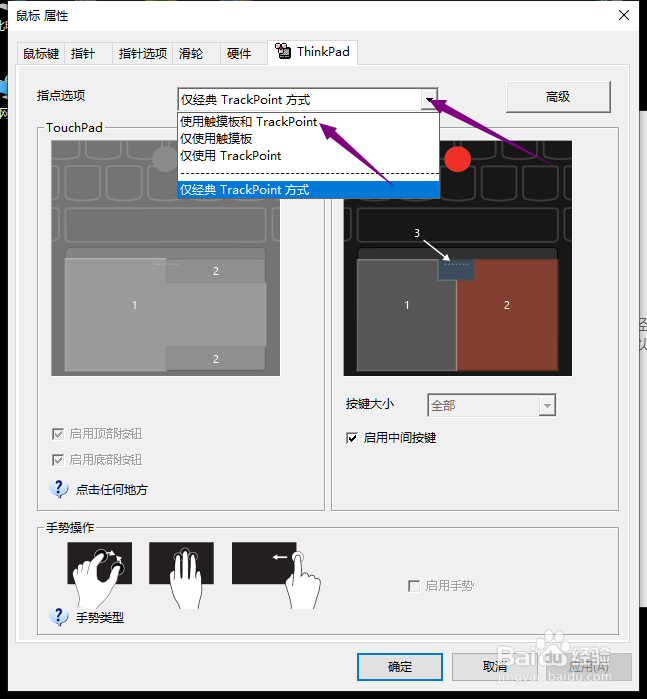
Task: Choose 仅使用 TrackPoint option
Action: coord(308,156)
